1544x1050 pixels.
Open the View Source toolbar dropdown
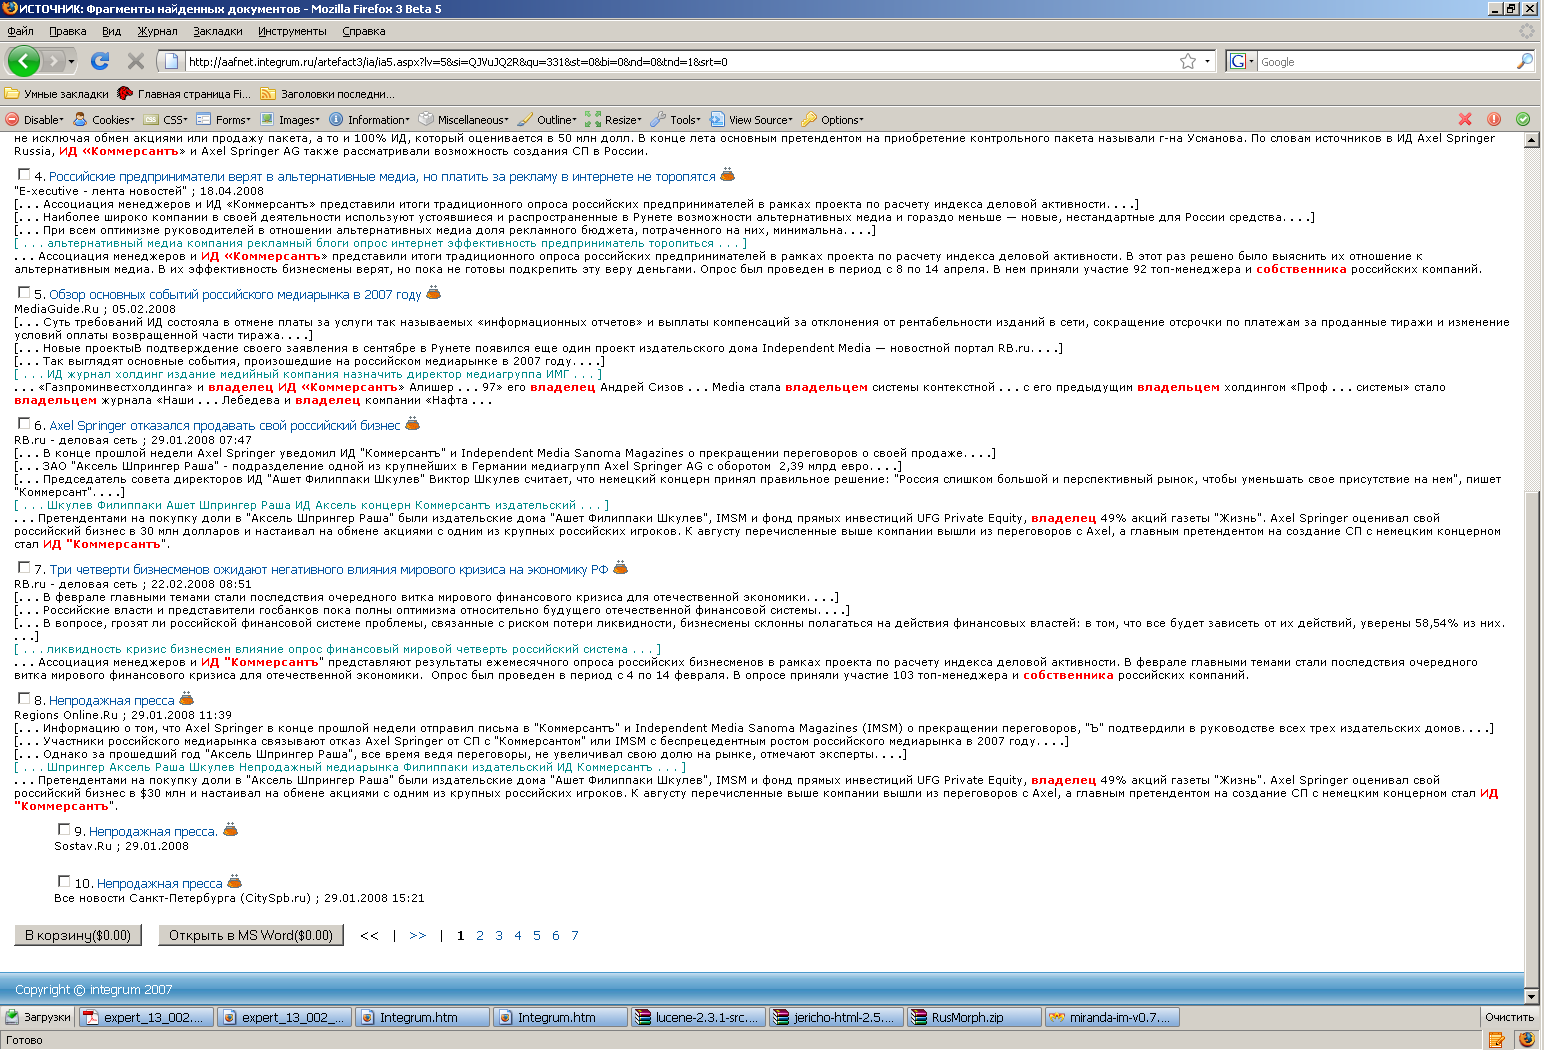pyautogui.click(x=752, y=119)
